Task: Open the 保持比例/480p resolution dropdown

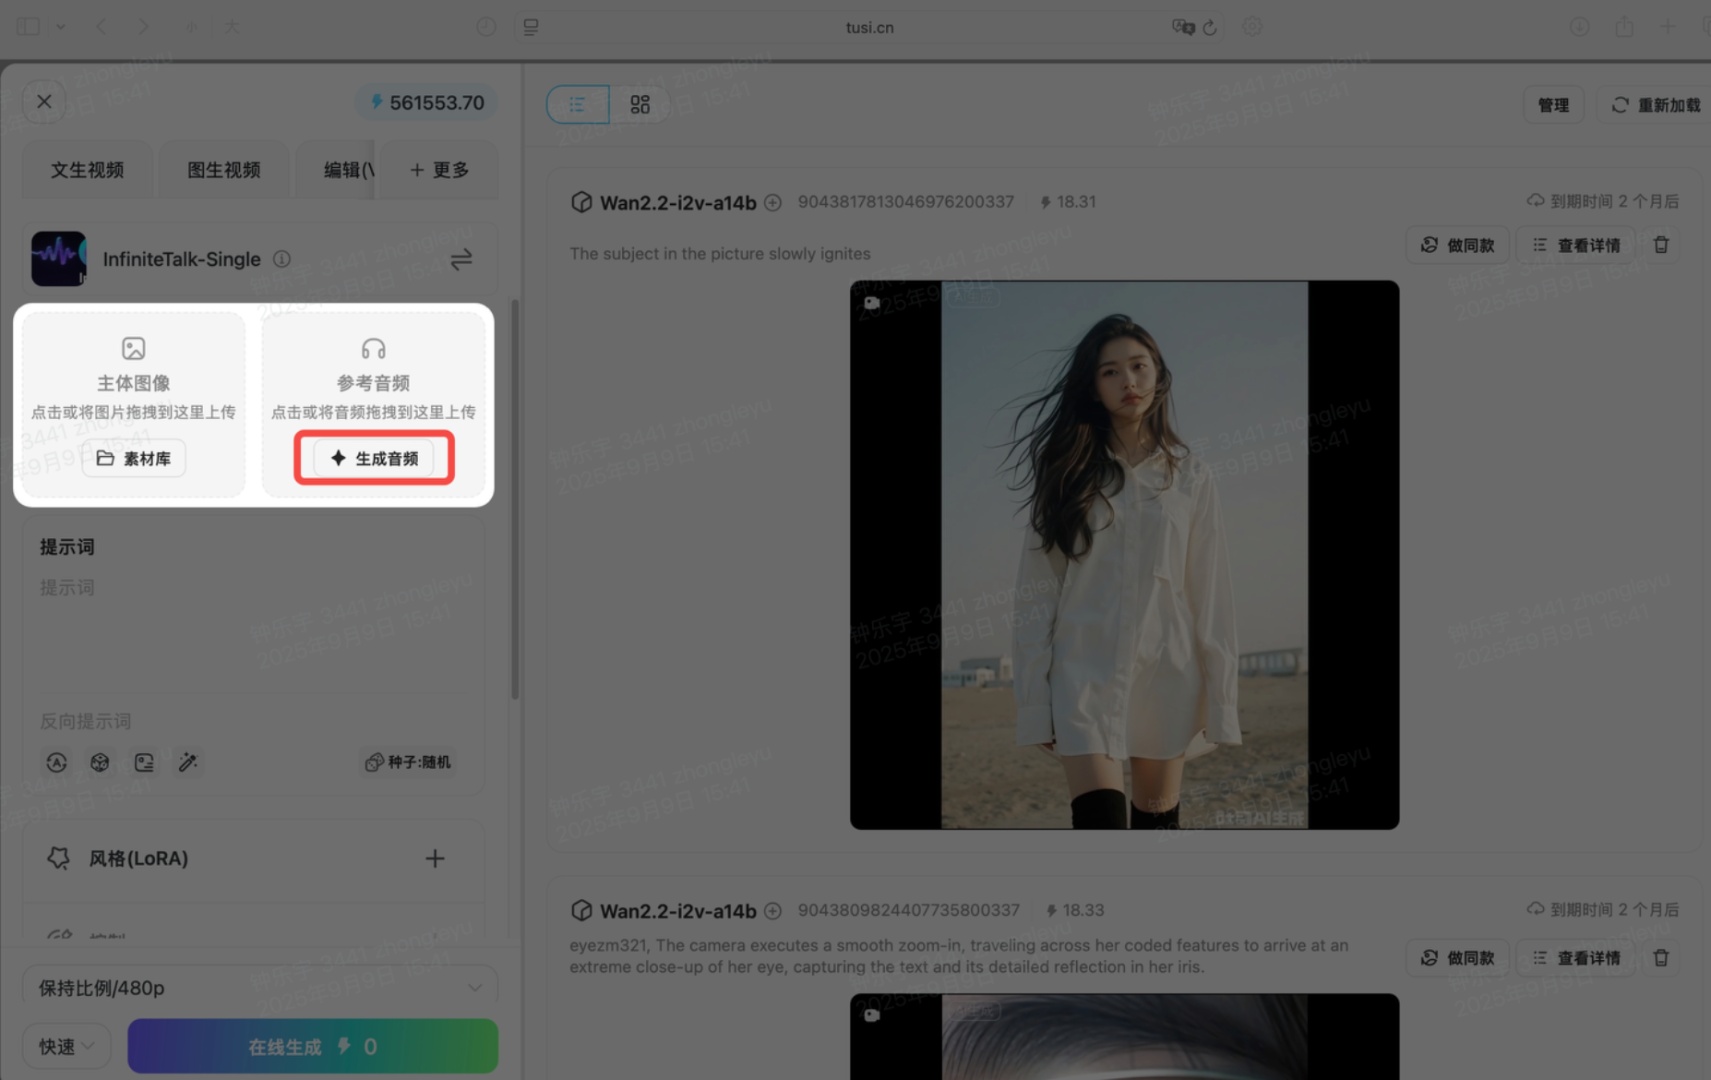Action: 260,988
